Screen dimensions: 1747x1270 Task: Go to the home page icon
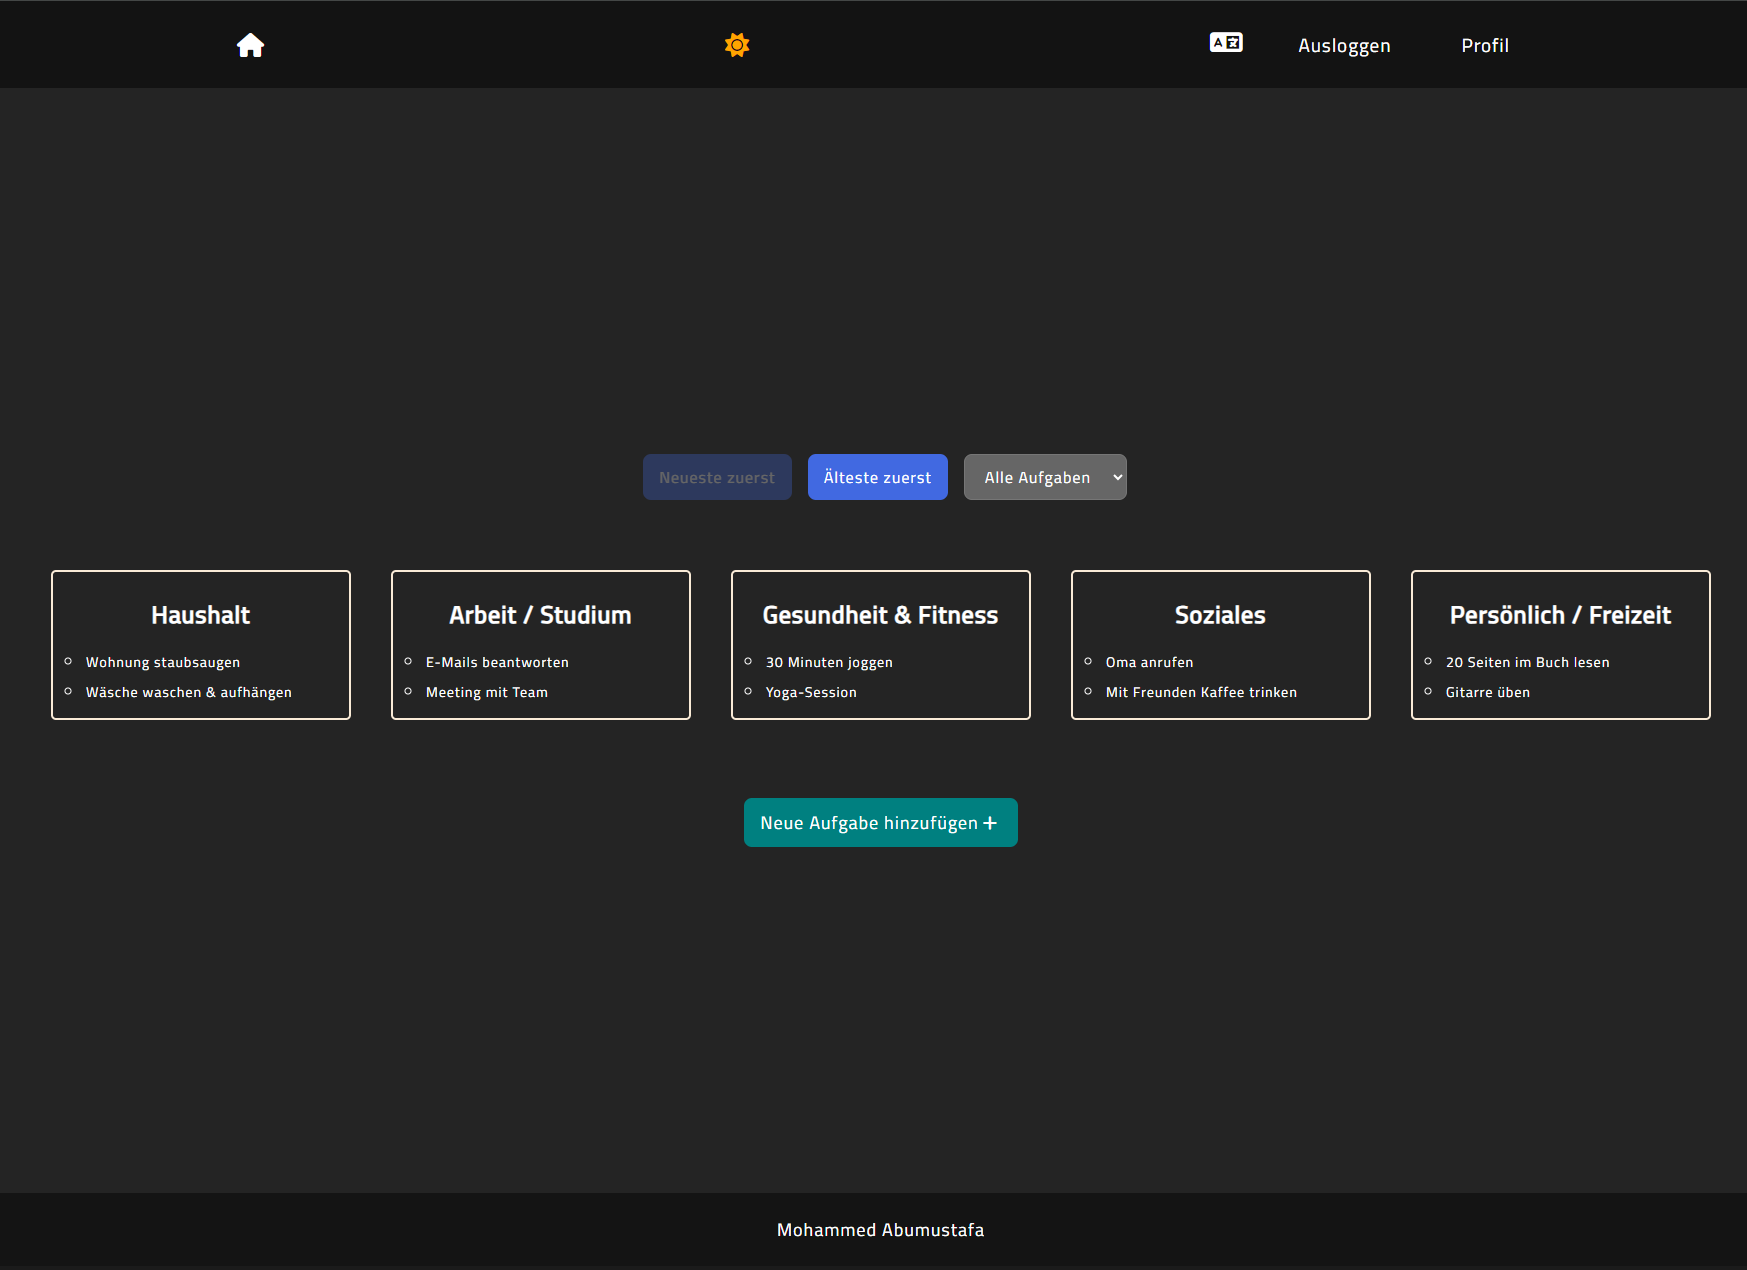click(250, 45)
